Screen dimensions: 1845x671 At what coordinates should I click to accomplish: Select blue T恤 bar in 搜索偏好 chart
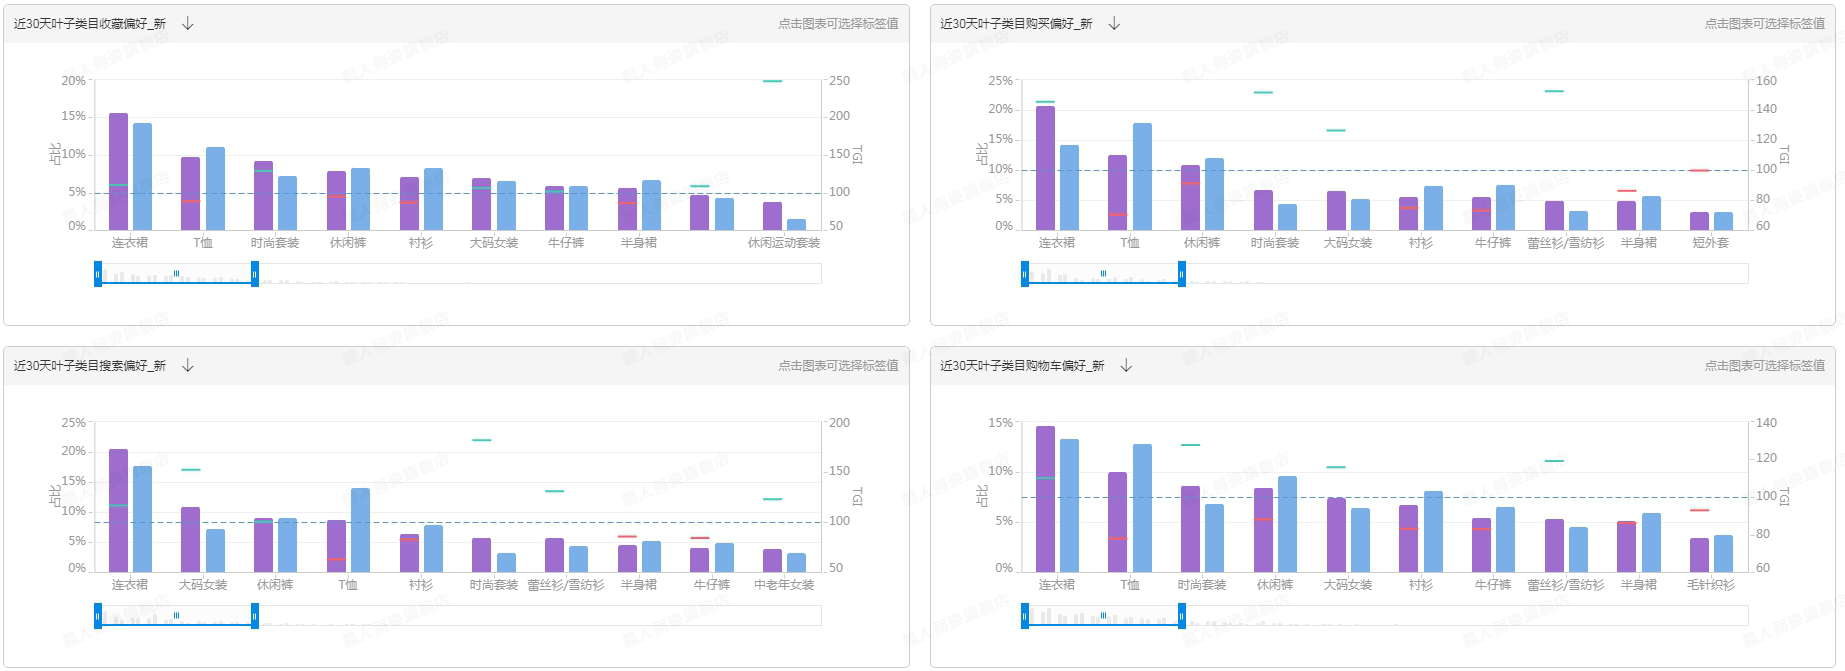360,530
